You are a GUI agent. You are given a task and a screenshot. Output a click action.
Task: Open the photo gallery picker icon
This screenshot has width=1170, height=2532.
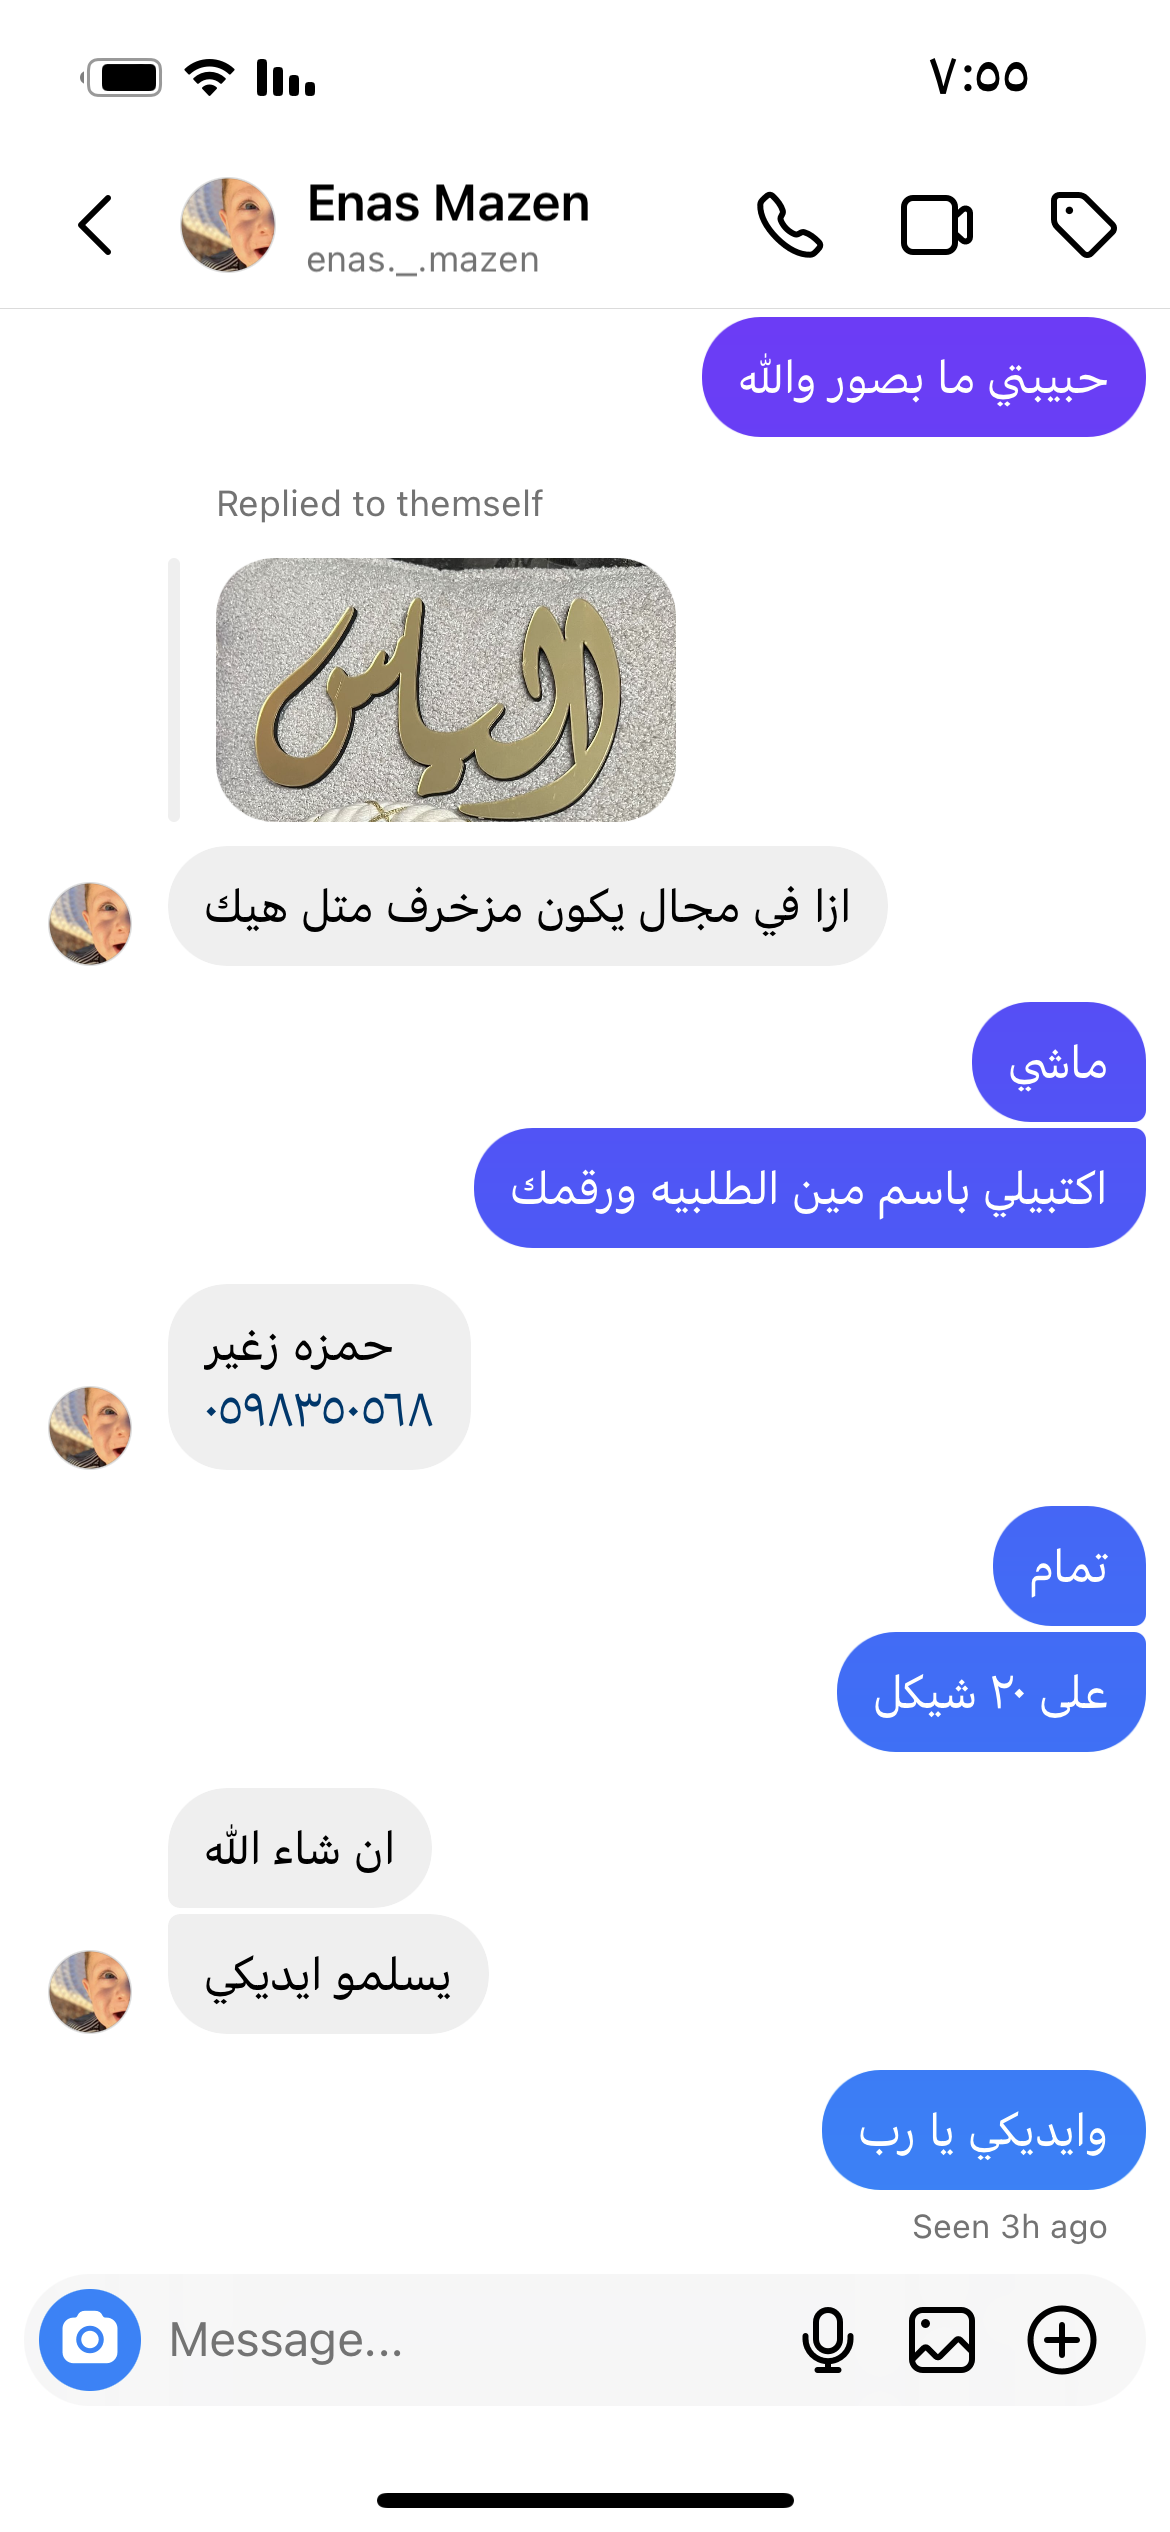coord(942,2340)
